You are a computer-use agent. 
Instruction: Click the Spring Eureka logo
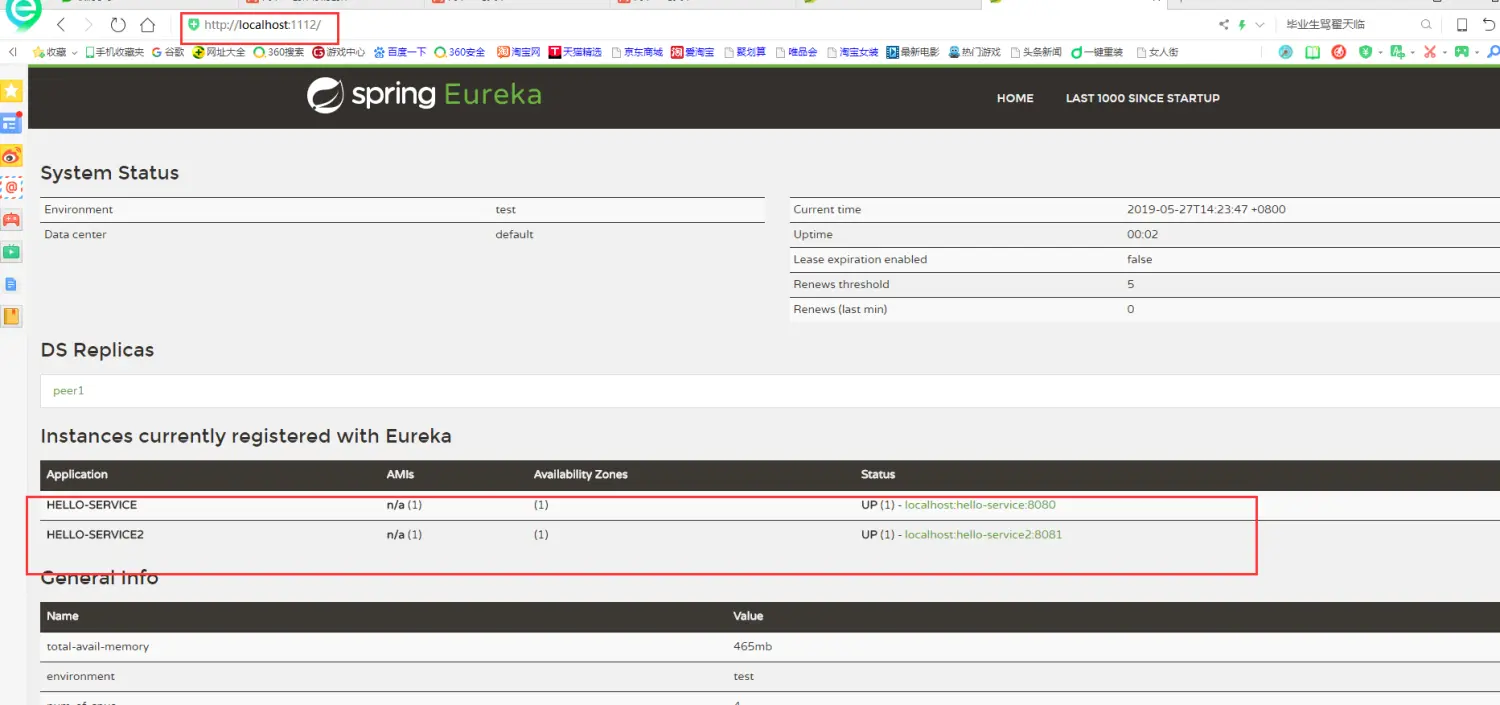coord(424,95)
